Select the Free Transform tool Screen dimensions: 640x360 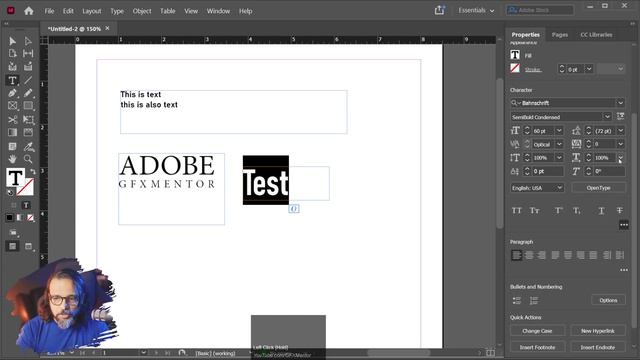(28, 120)
